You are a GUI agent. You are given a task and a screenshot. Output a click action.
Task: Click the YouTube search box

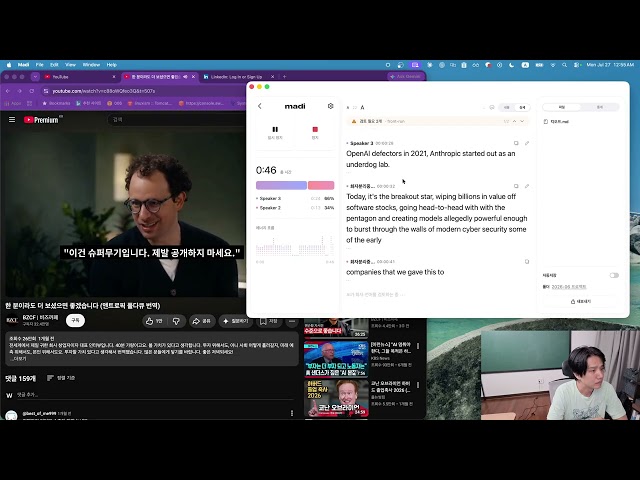(176, 120)
